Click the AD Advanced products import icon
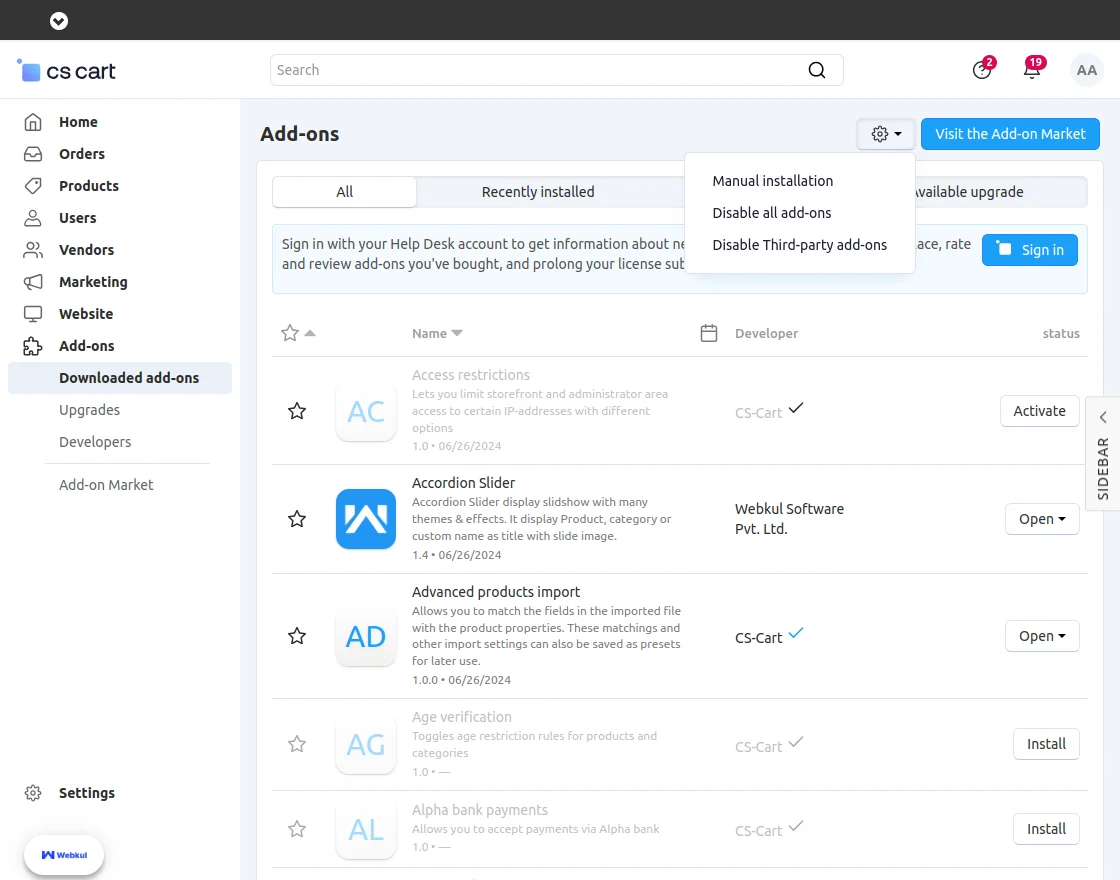This screenshot has height=880, width=1120. pyautogui.click(x=366, y=636)
